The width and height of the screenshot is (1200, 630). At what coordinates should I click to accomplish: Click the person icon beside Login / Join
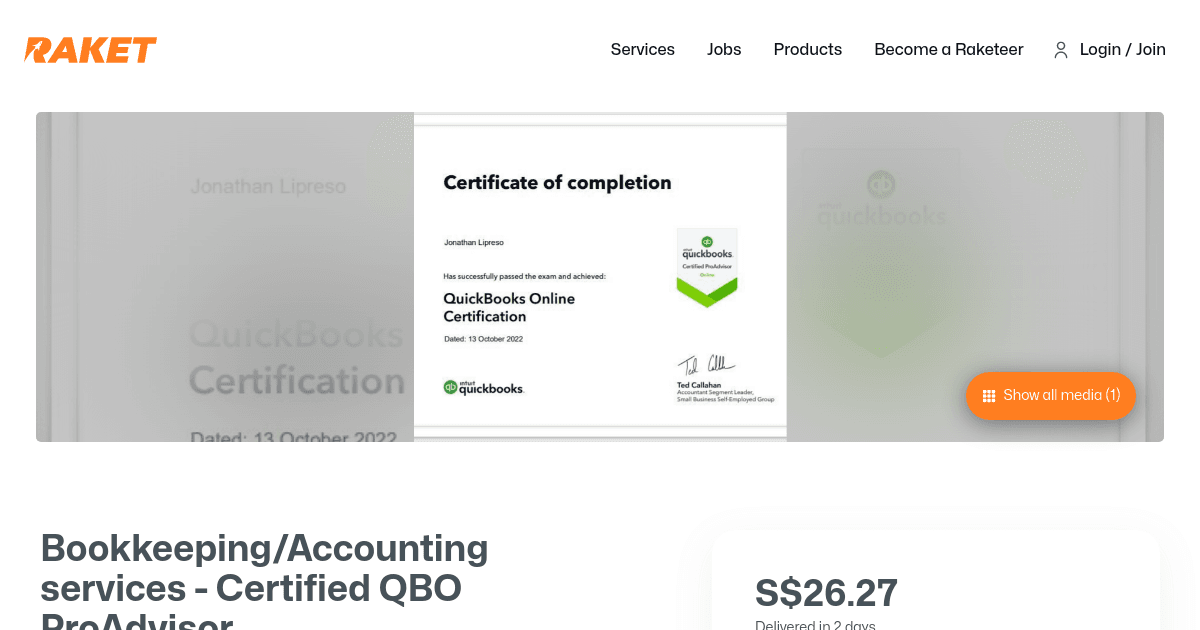1060,49
